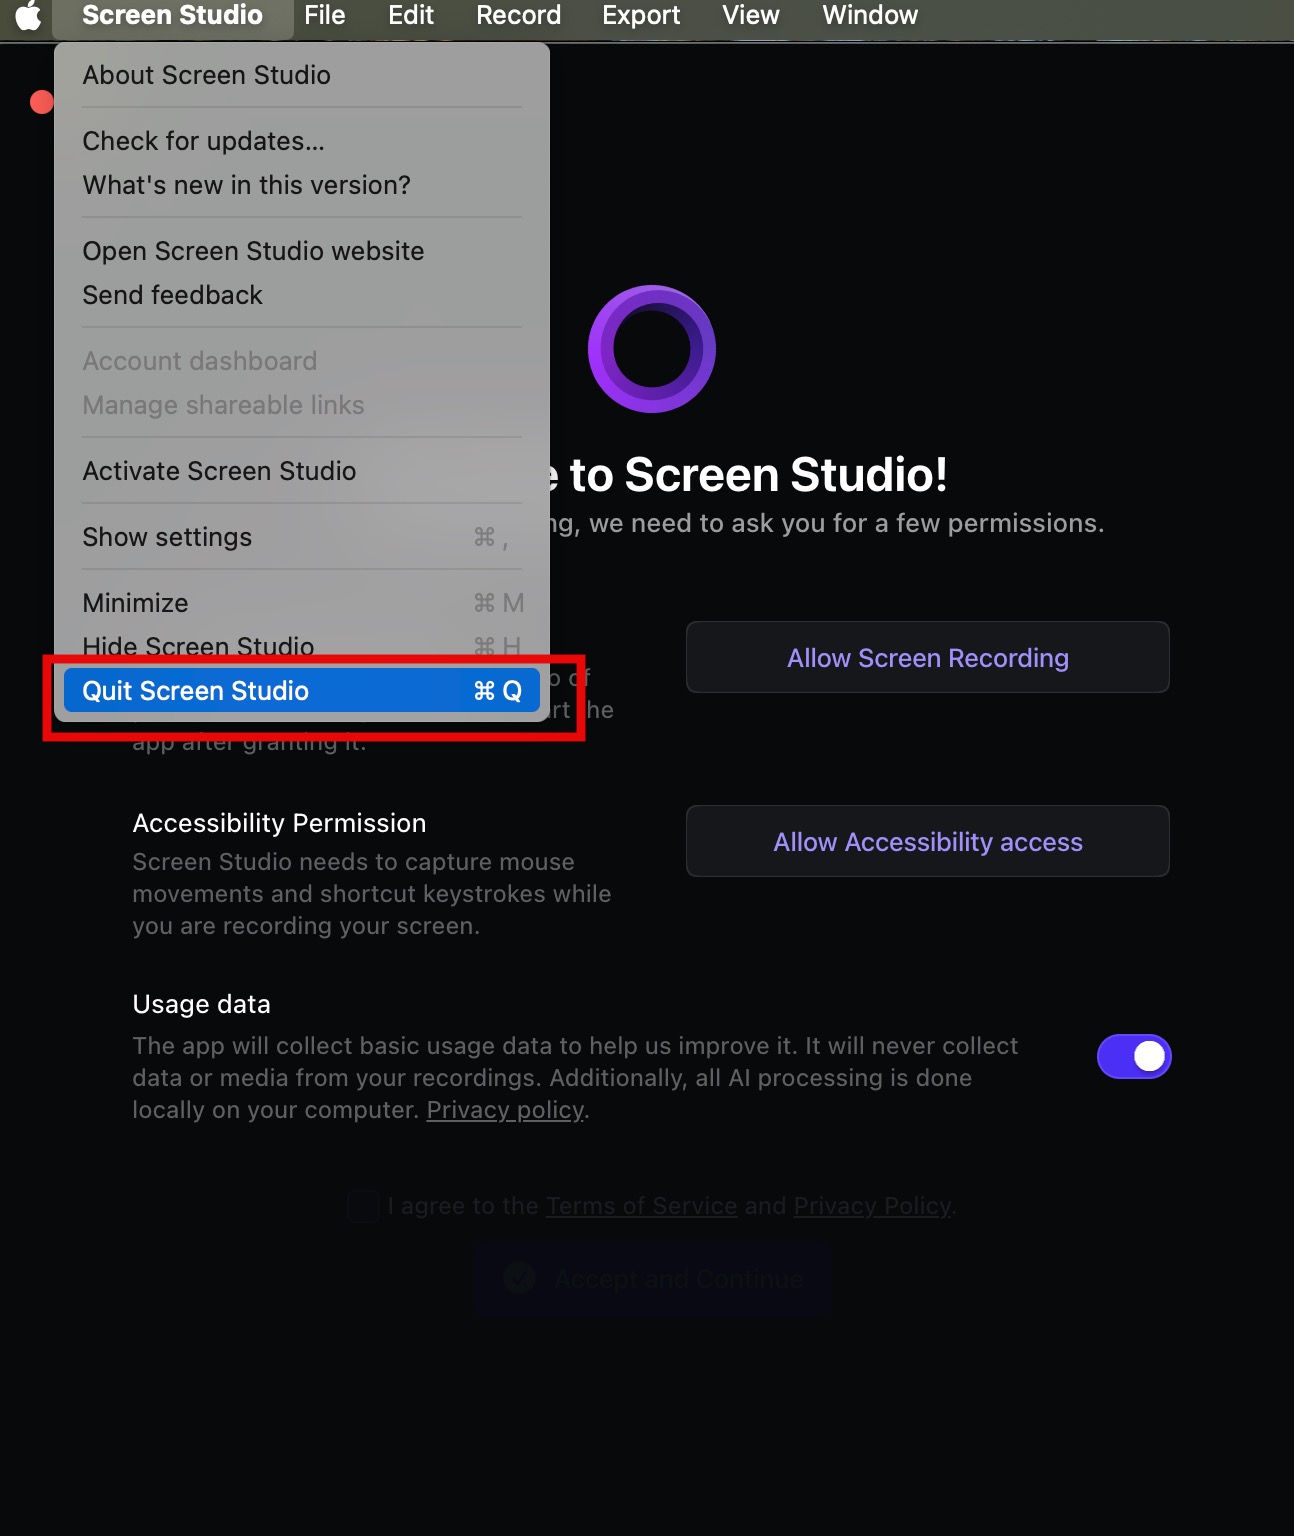Choose Activate Screen Studio option
The image size is (1294, 1536).
click(x=220, y=471)
